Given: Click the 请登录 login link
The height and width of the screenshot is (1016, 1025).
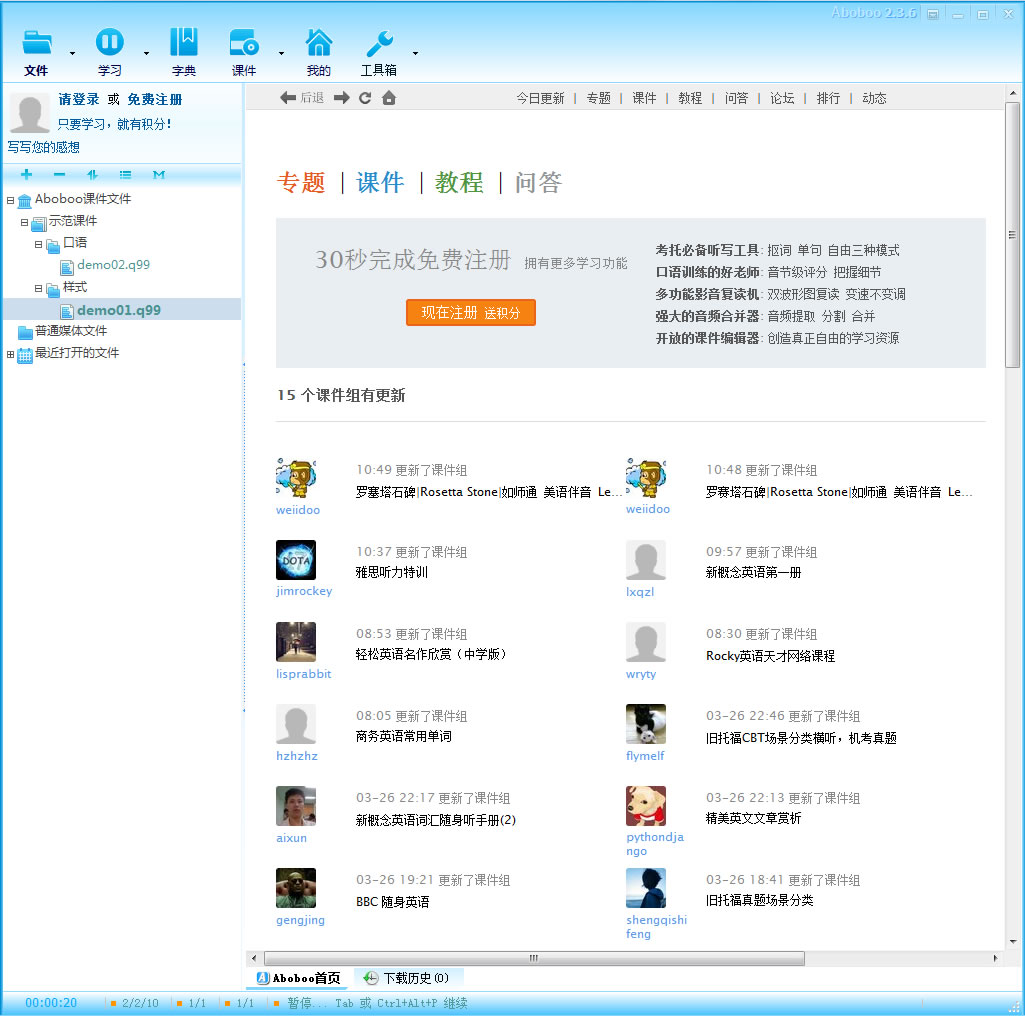Looking at the screenshot, I should coord(79,100).
